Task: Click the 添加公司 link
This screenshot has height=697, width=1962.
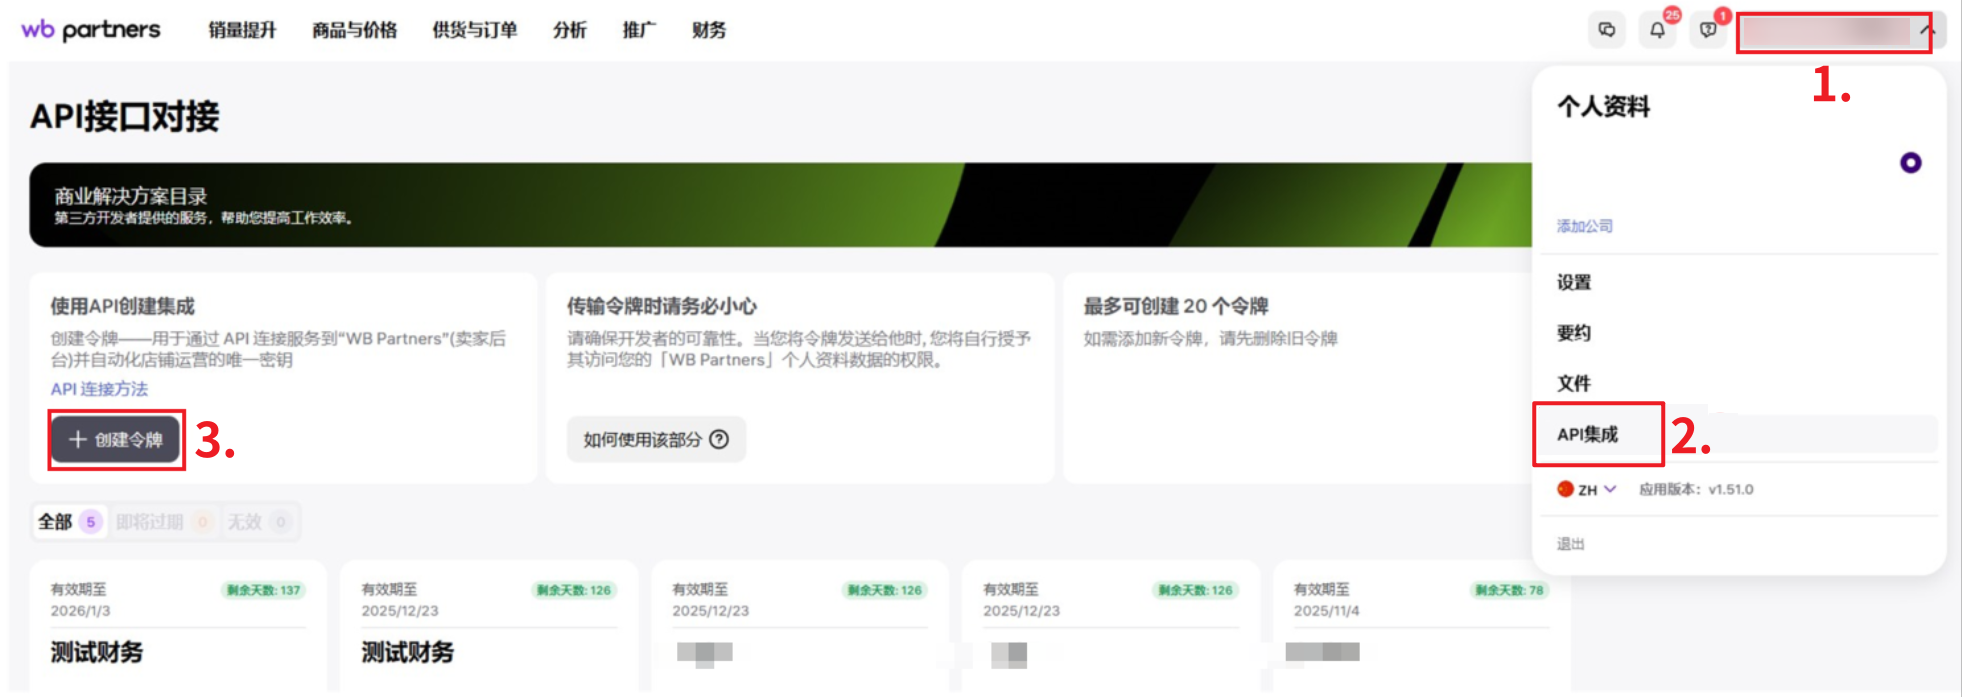Action: [1584, 226]
